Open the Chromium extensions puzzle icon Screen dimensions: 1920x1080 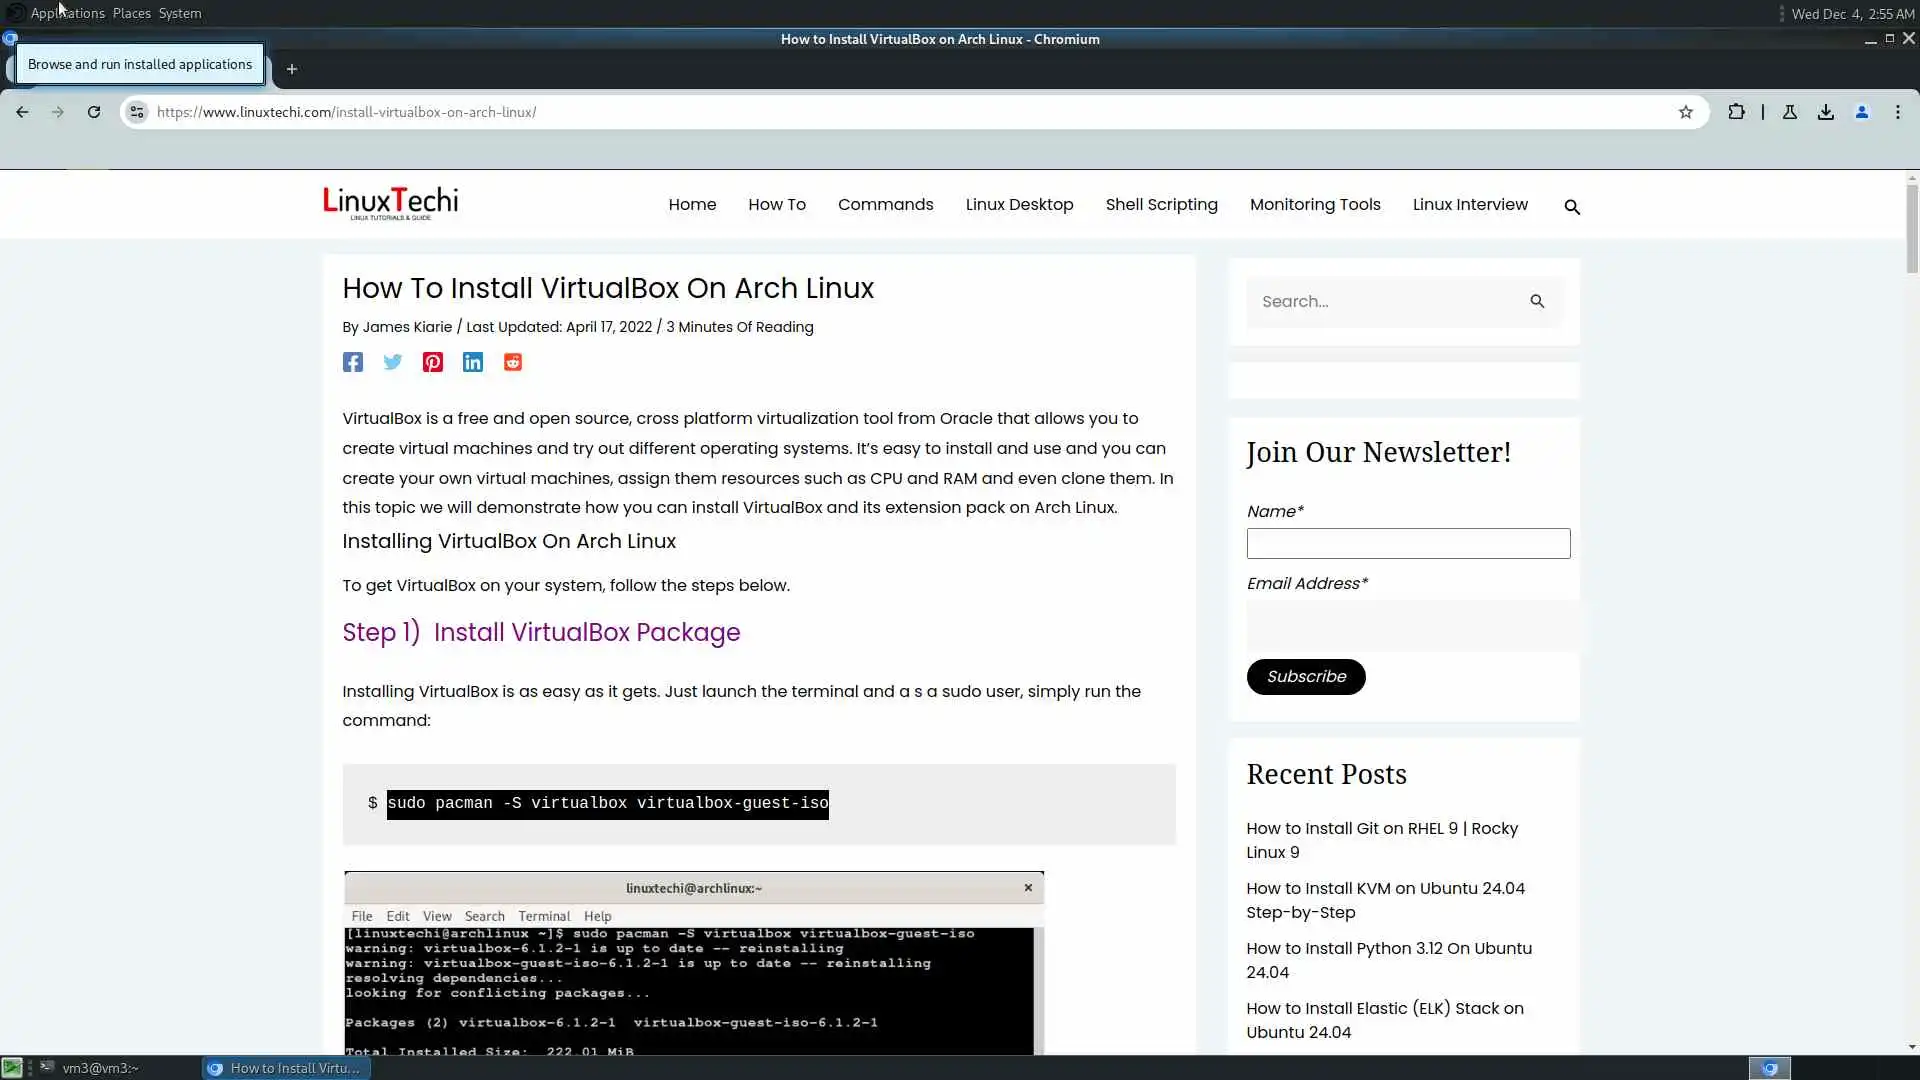point(1736,112)
